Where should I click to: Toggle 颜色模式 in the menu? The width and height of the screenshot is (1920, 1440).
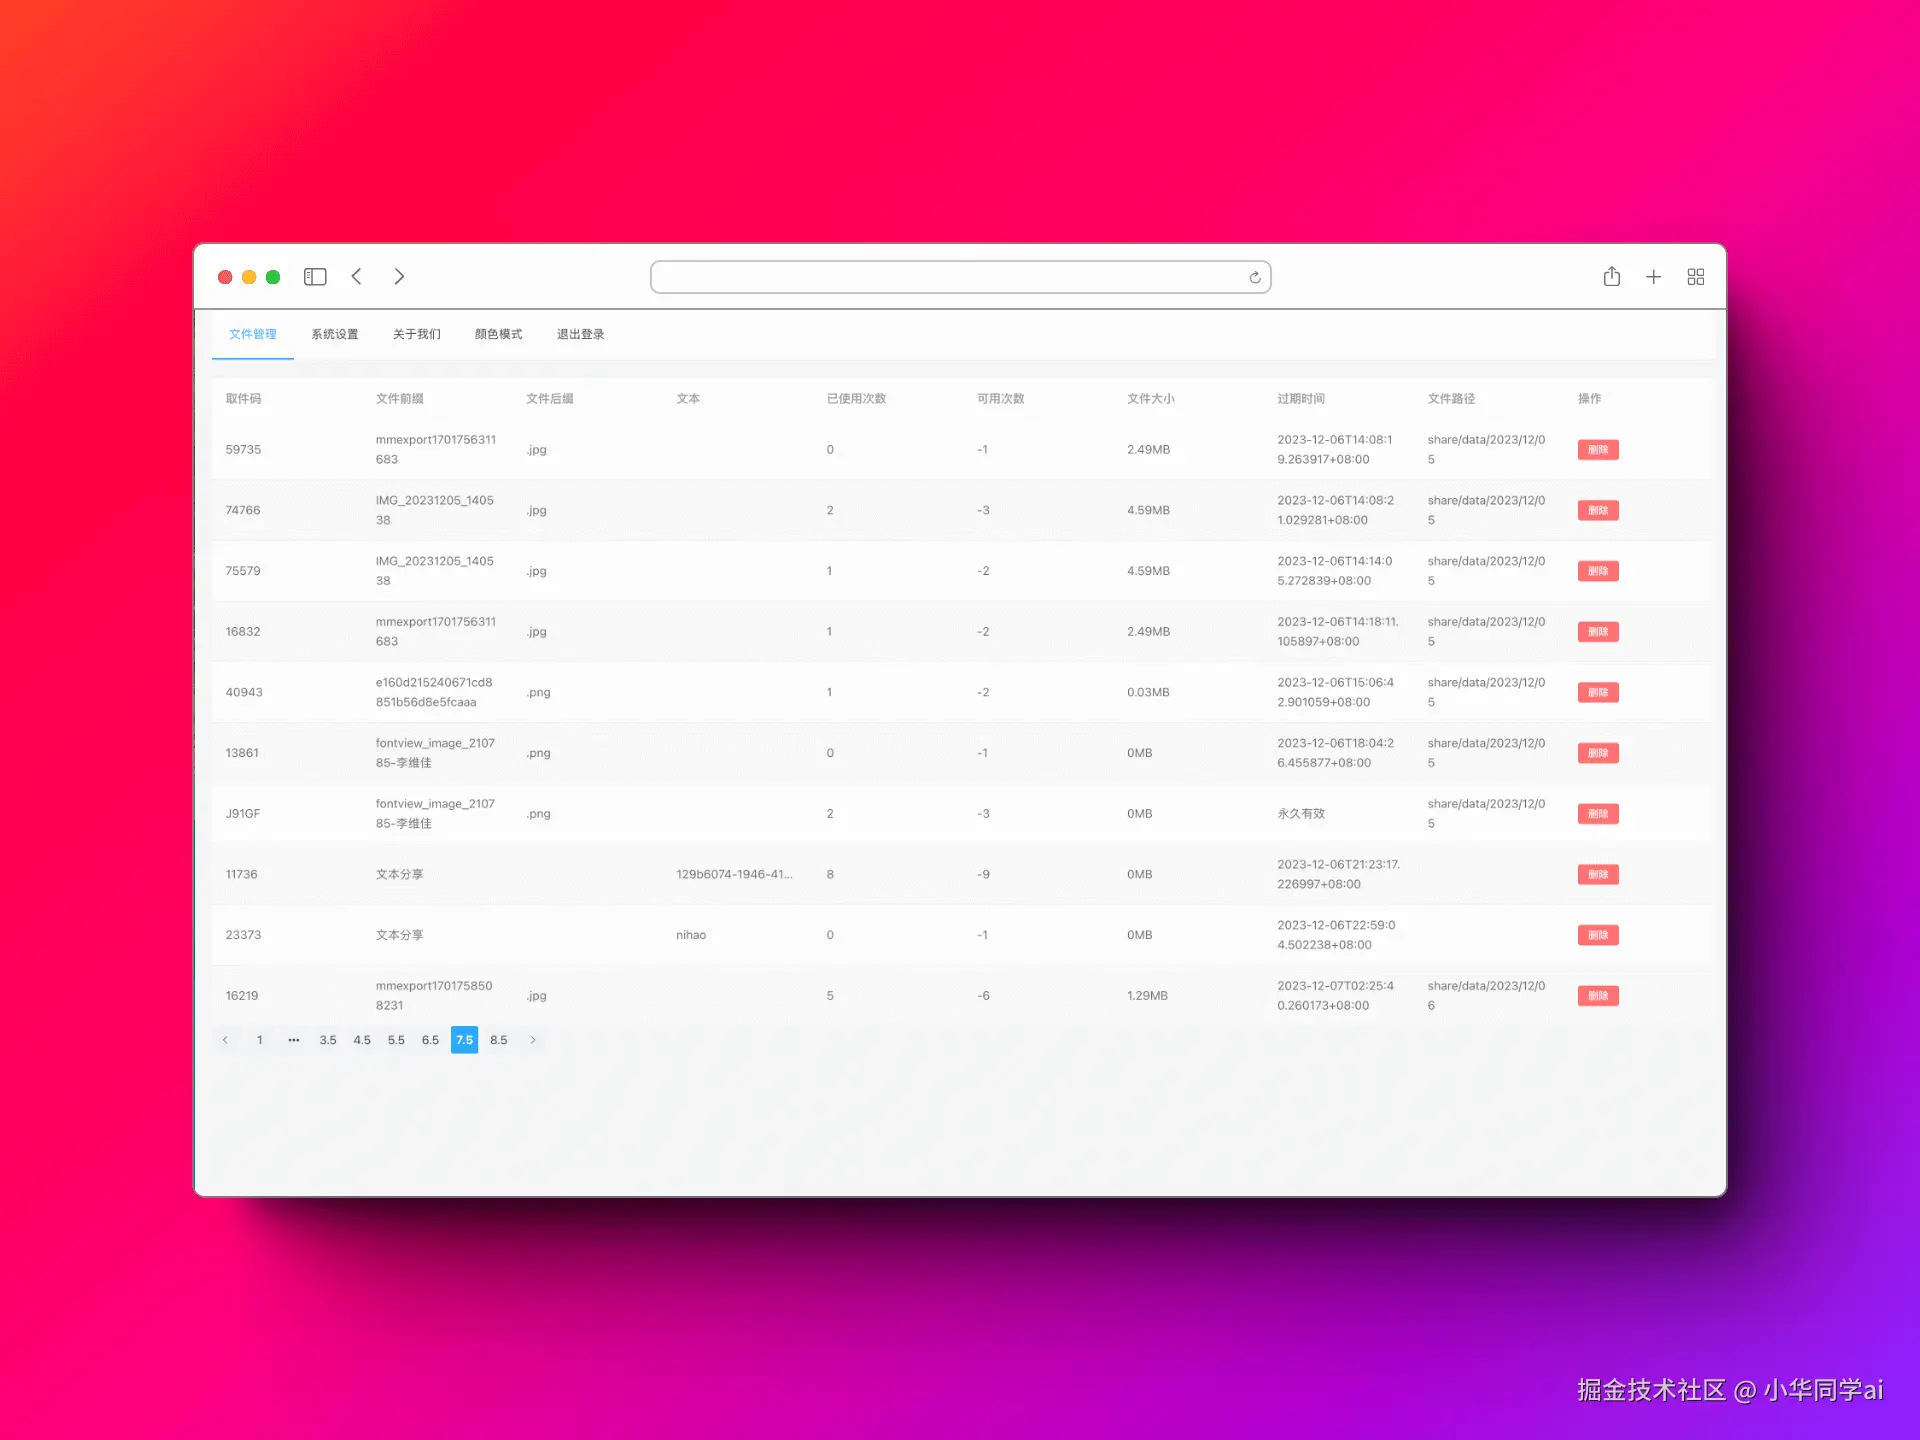[x=498, y=334]
